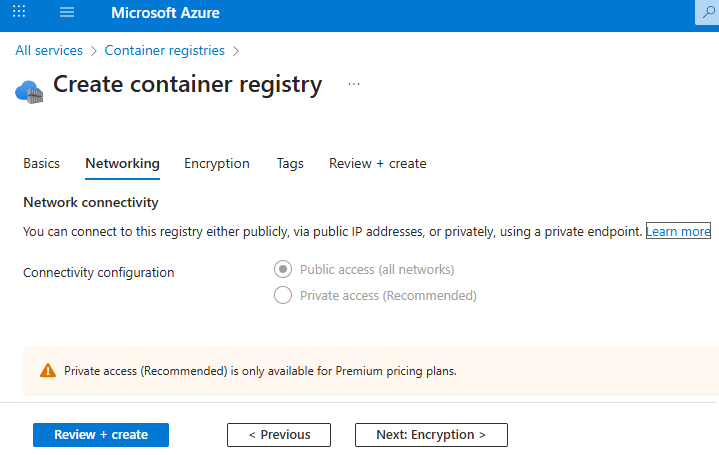Click chevron after Container registries breadcrumb
Image resolution: width=719 pixels, height=455 pixels.
235,50
